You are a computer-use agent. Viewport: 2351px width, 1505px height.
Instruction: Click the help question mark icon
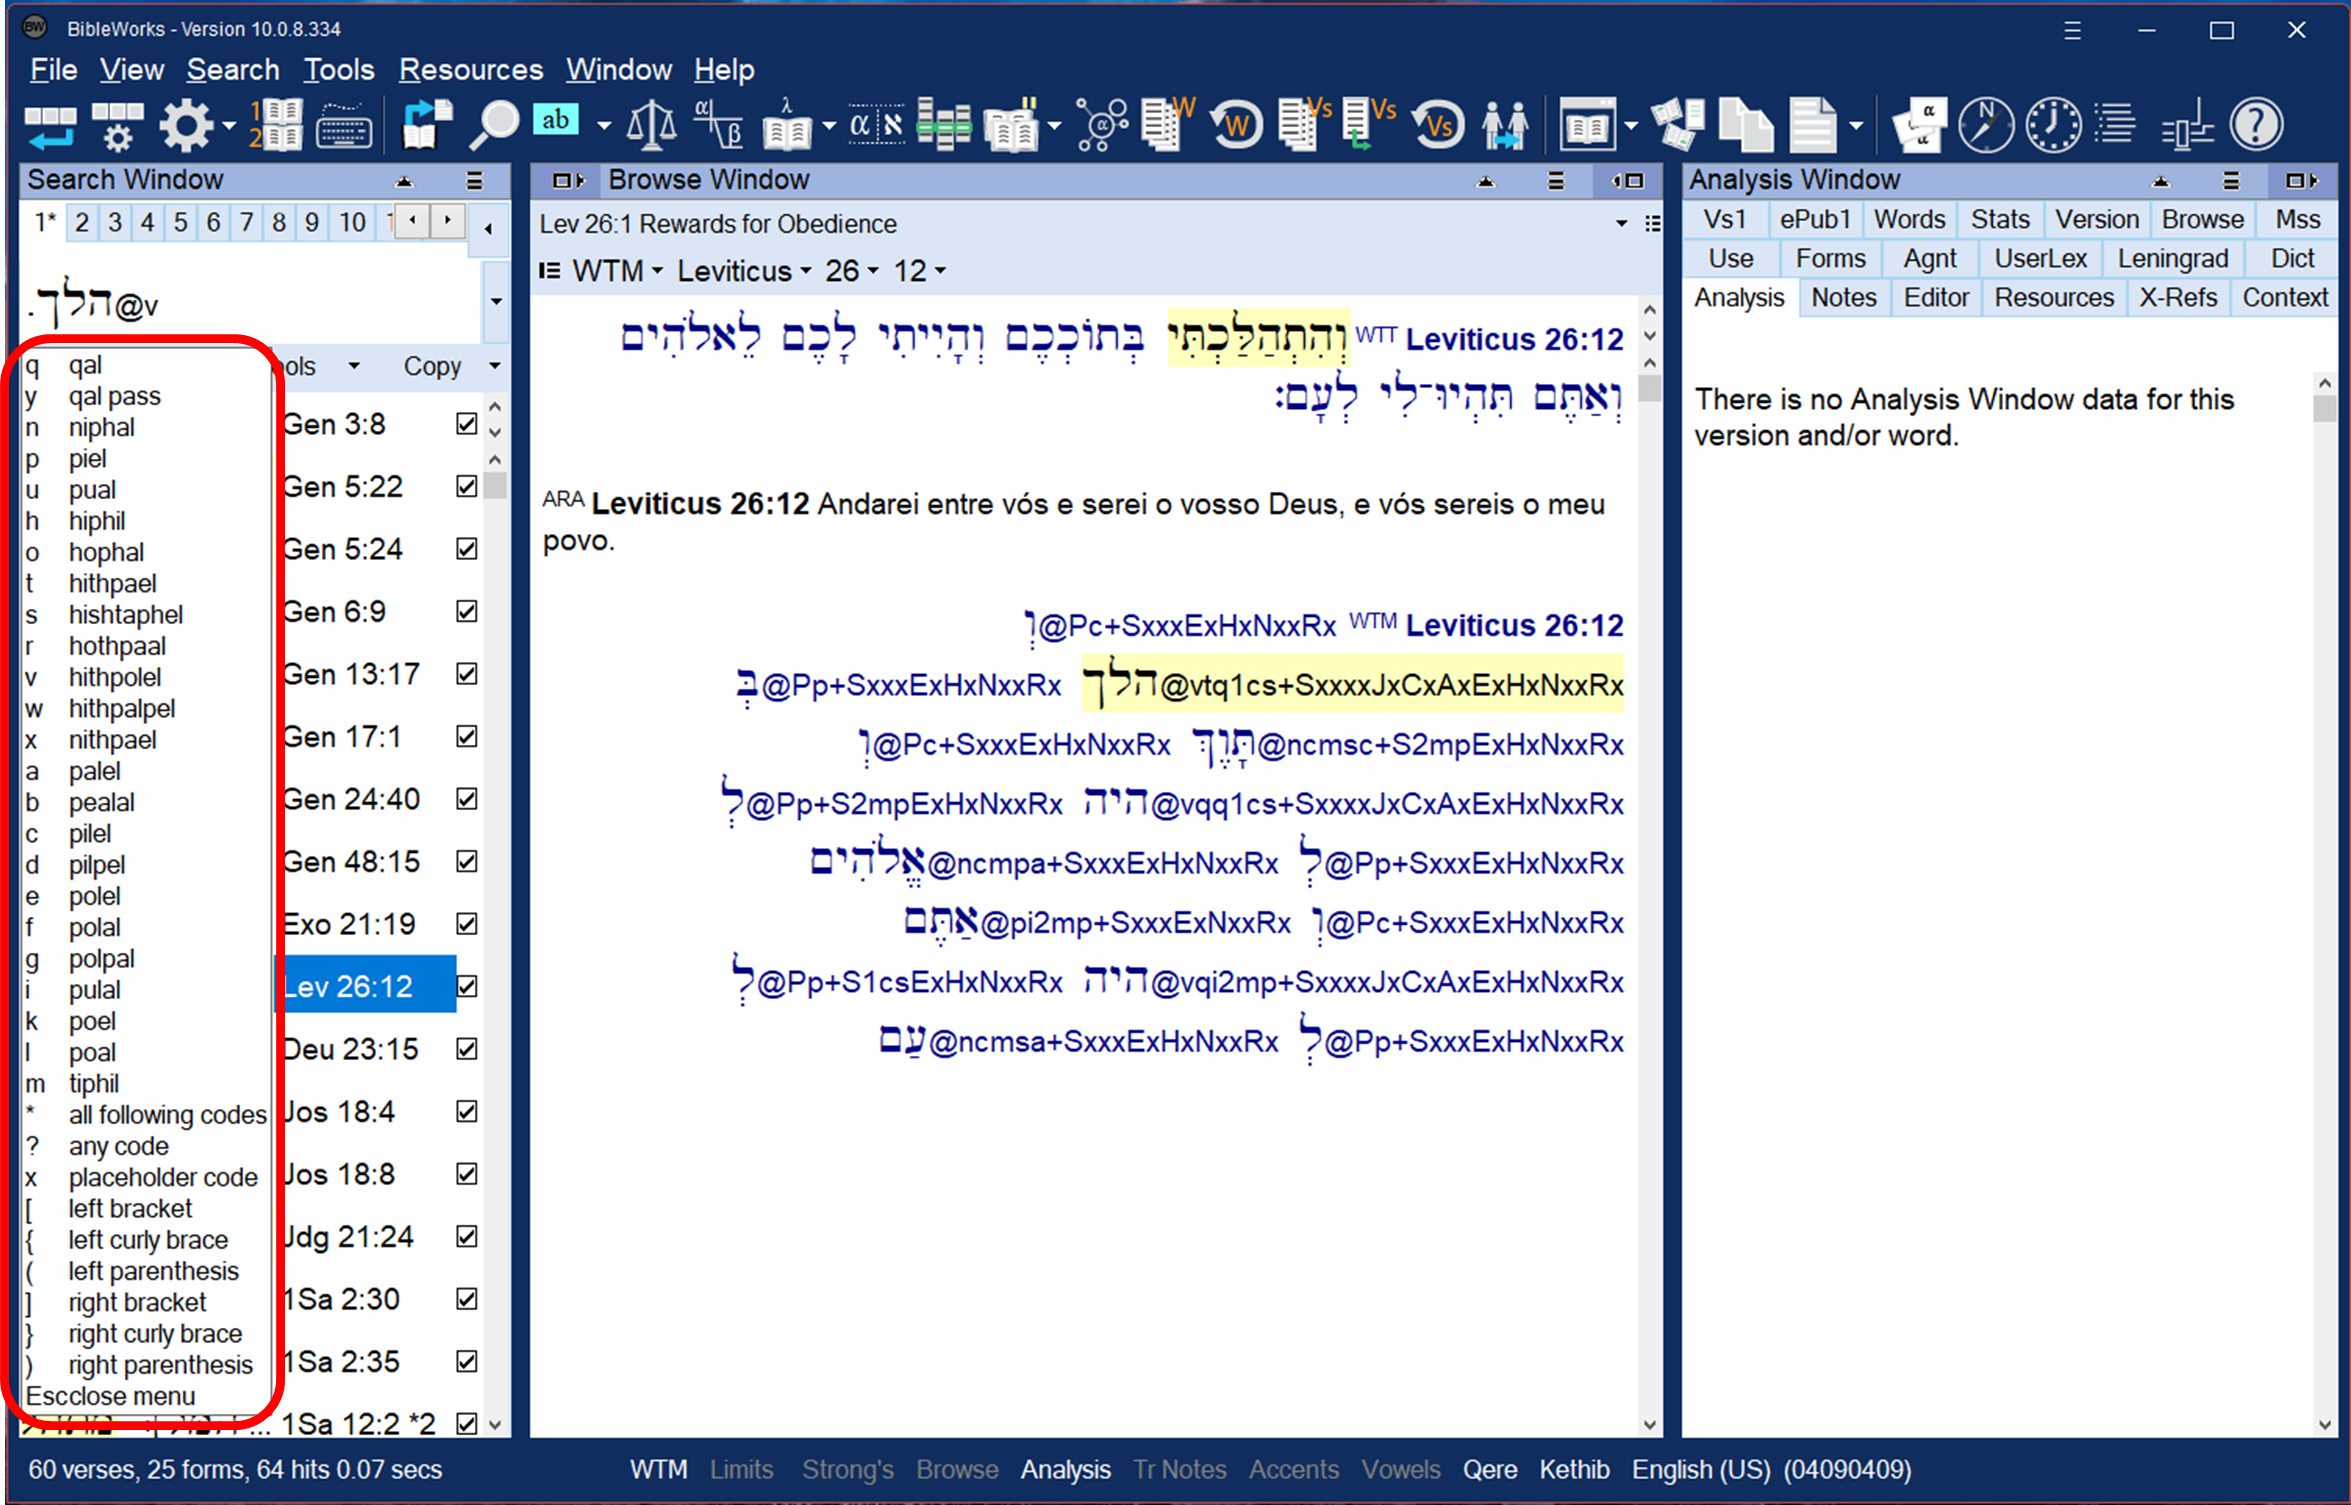tap(2257, 126)
